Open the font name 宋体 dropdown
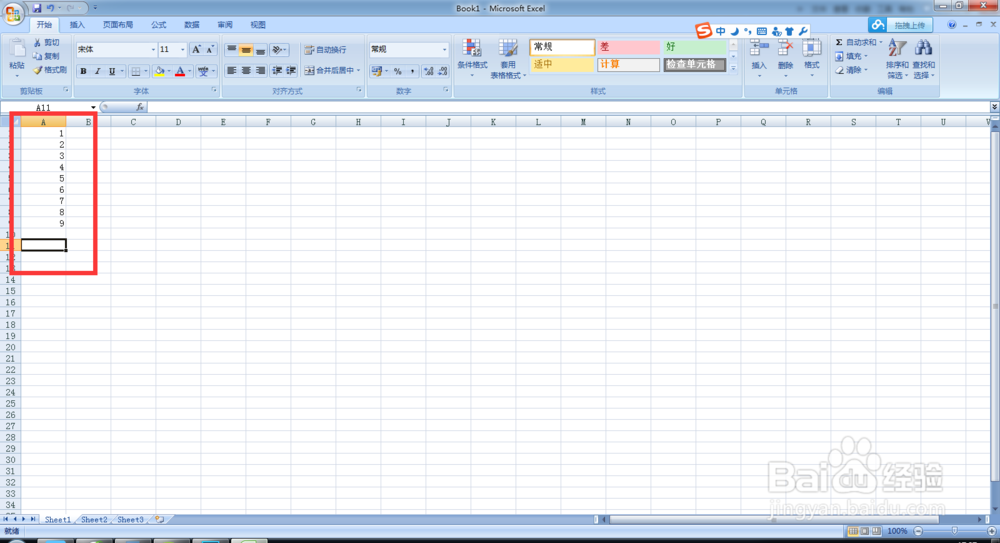 (153, 50)
